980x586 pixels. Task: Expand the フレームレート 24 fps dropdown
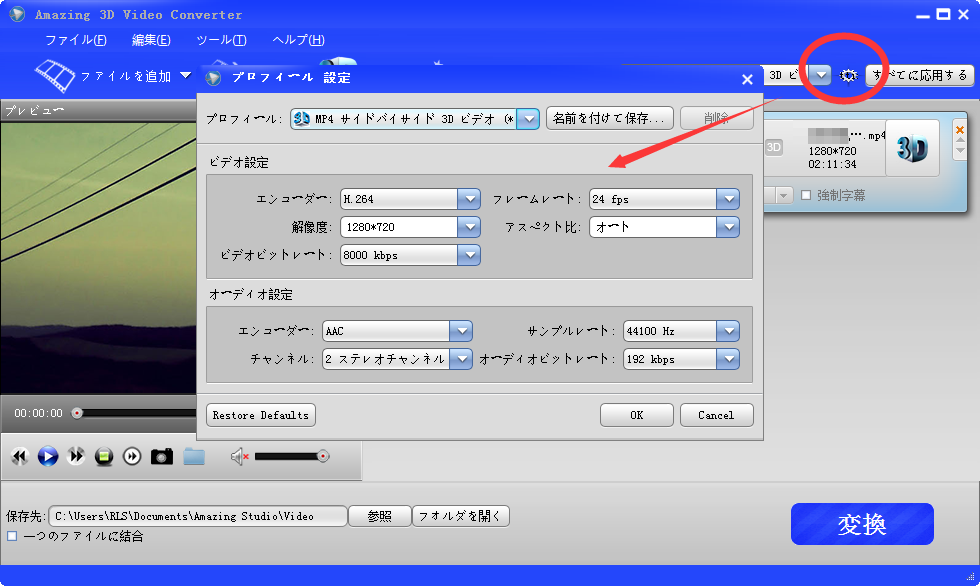pos(728,199)
